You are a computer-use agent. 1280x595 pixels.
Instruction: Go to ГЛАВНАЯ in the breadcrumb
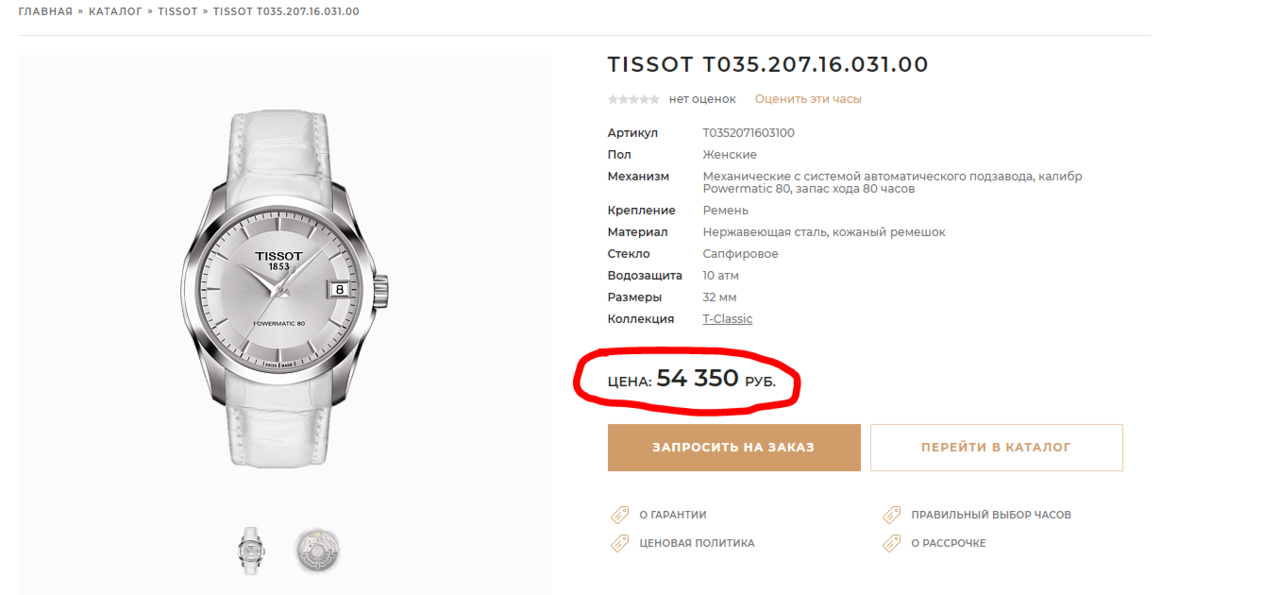click(x=45, y=11)
